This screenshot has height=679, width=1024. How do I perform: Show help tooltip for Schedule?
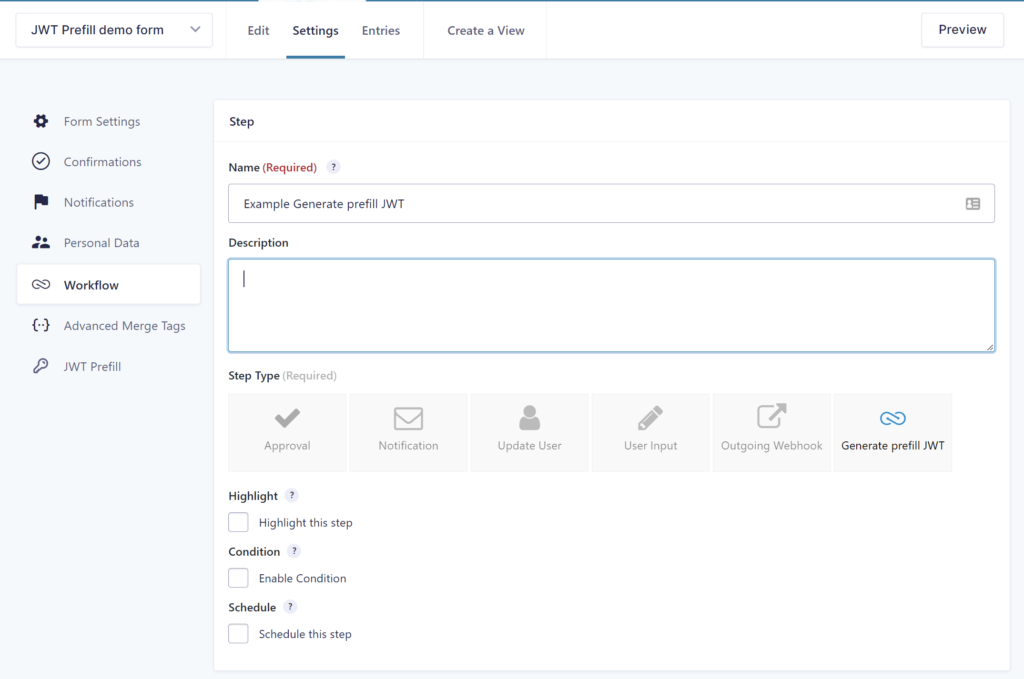pos(290,607)
